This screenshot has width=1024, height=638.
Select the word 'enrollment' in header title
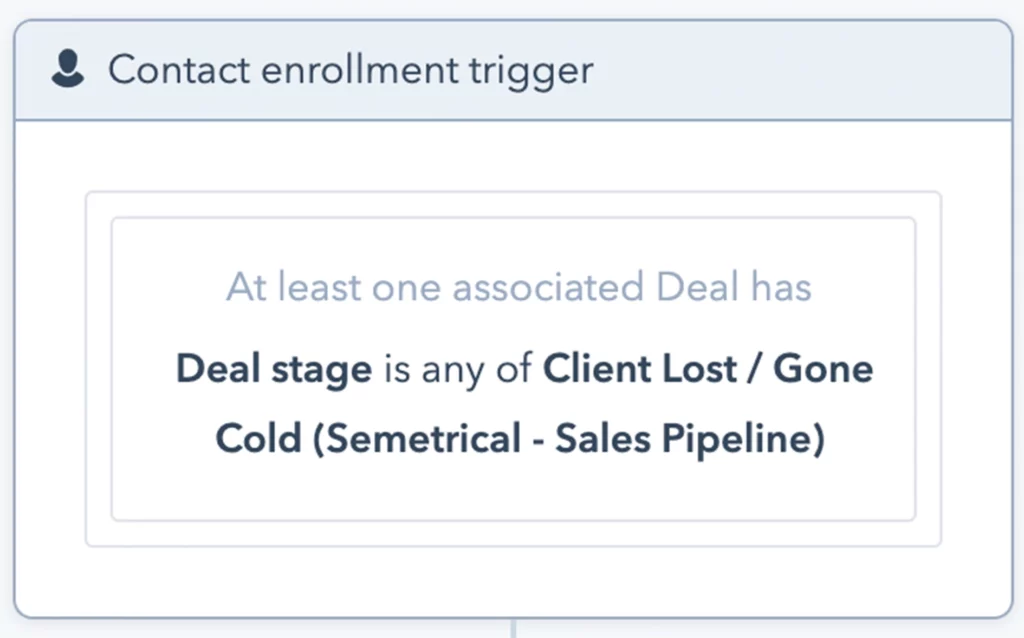[360, 70]
